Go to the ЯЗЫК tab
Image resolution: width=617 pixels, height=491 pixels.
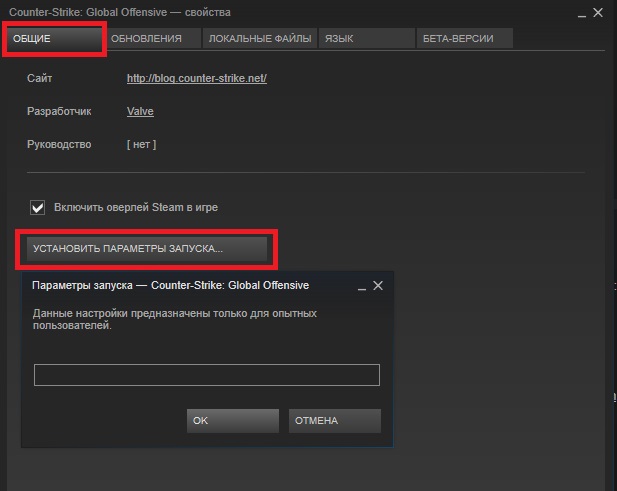click(x=365, y=39)
